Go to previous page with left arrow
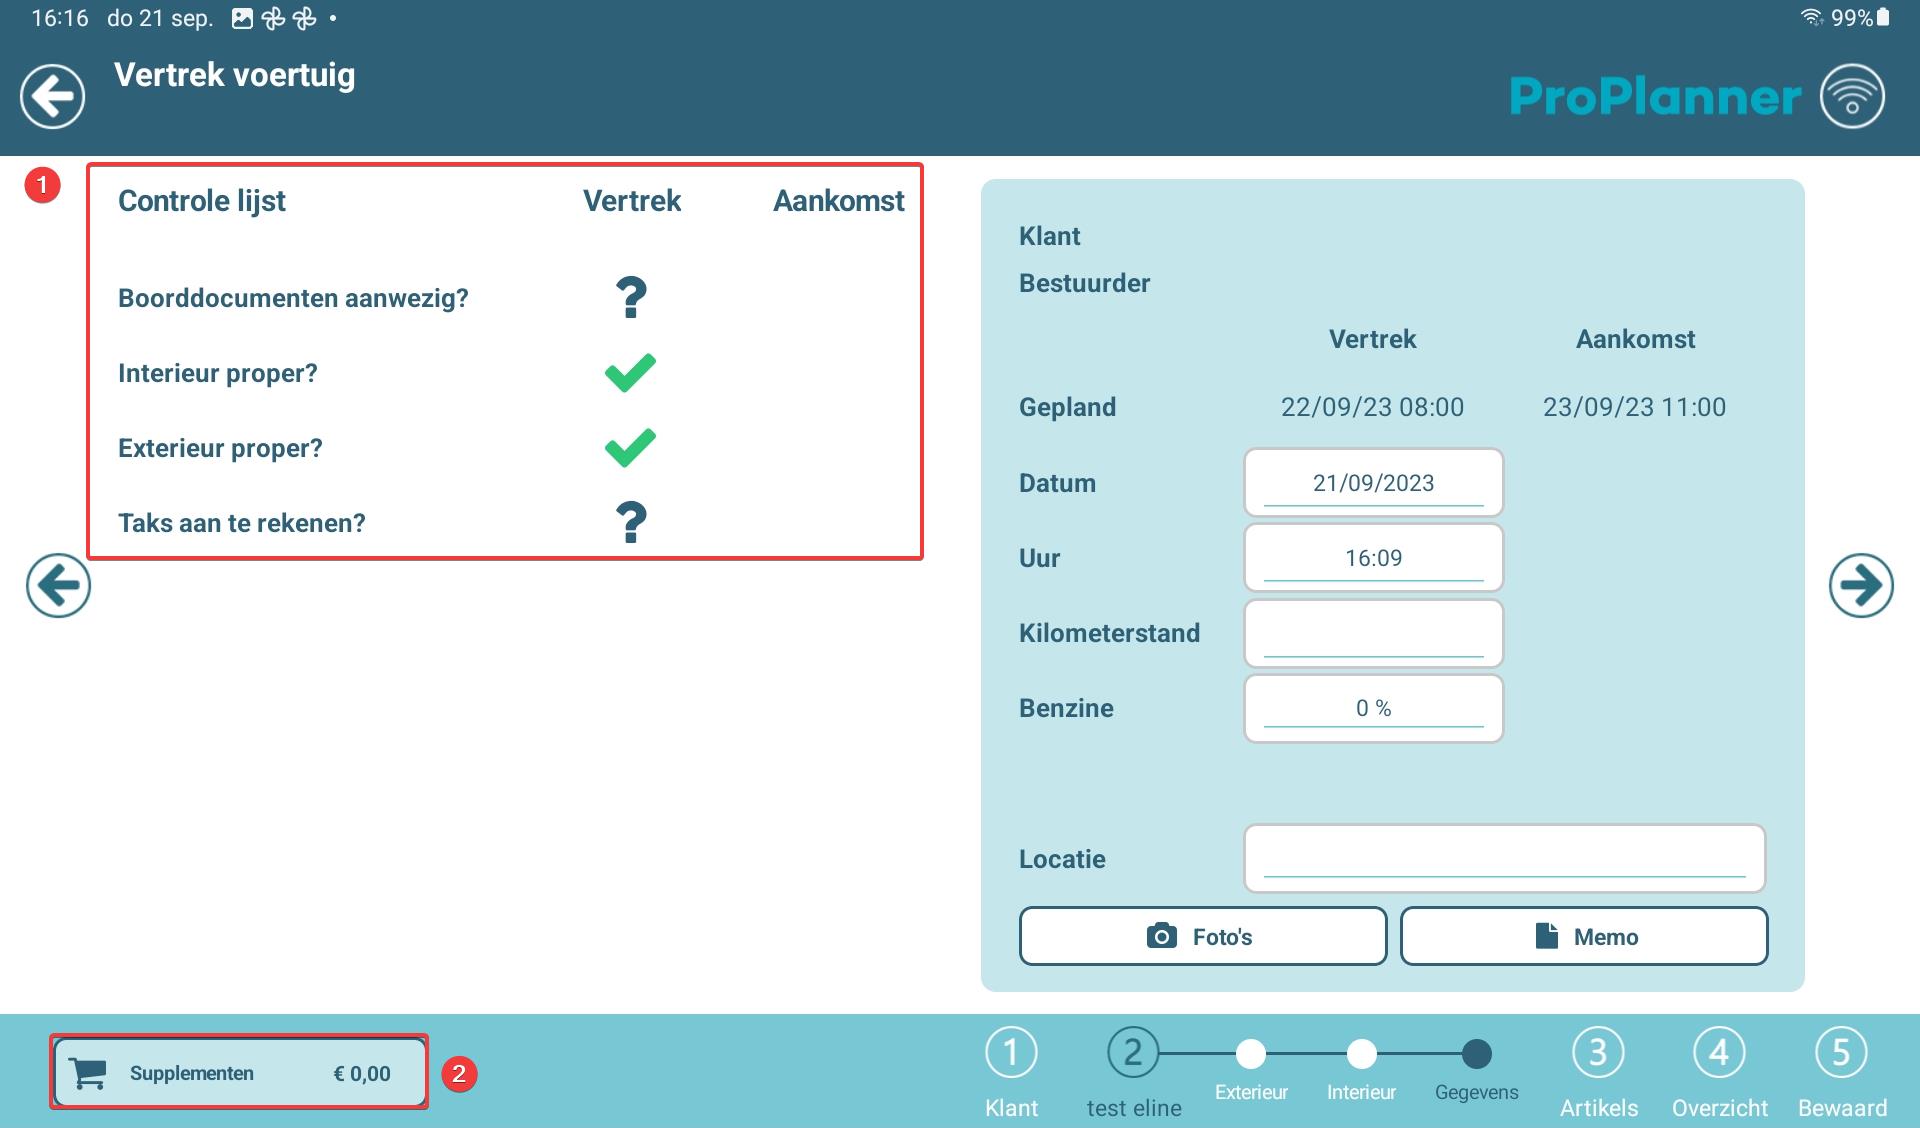This screenshot has height=1128, width=1920. 58,585
